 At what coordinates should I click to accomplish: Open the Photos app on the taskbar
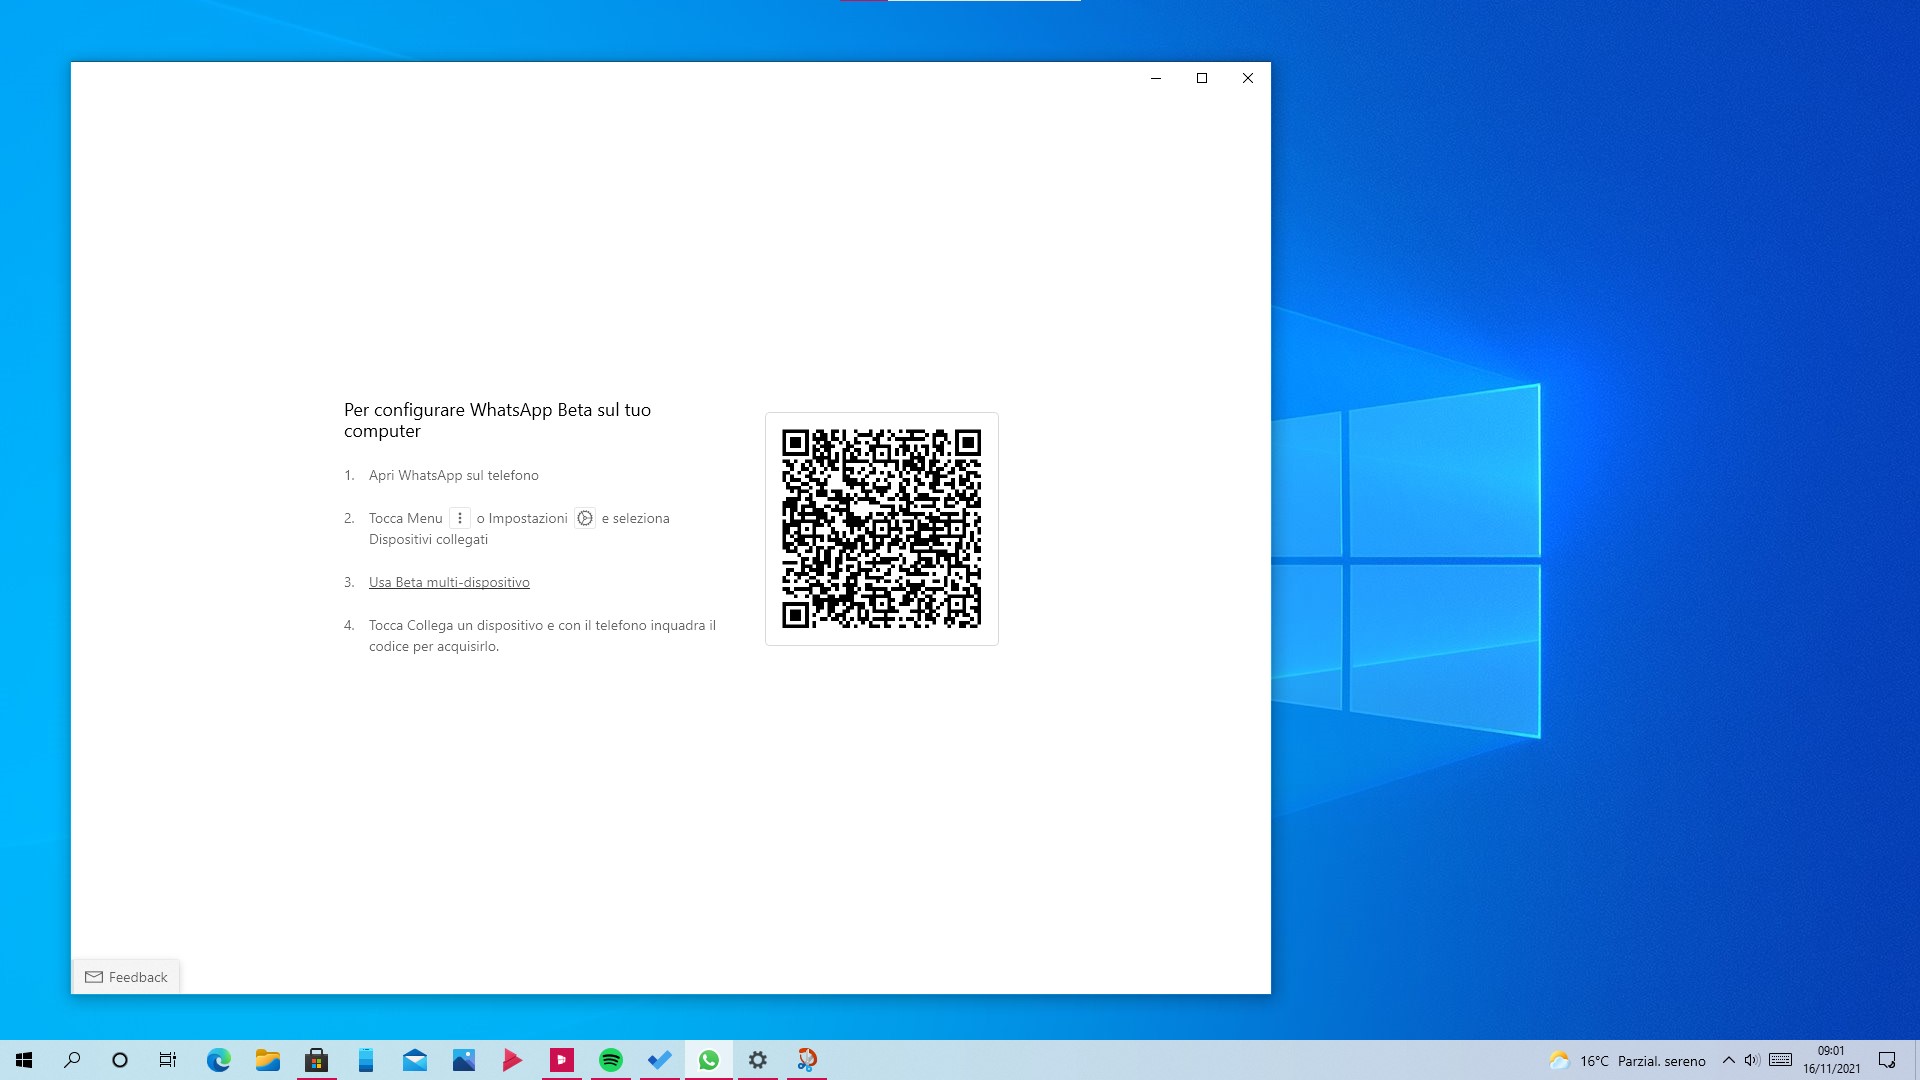pos(463,1060)
